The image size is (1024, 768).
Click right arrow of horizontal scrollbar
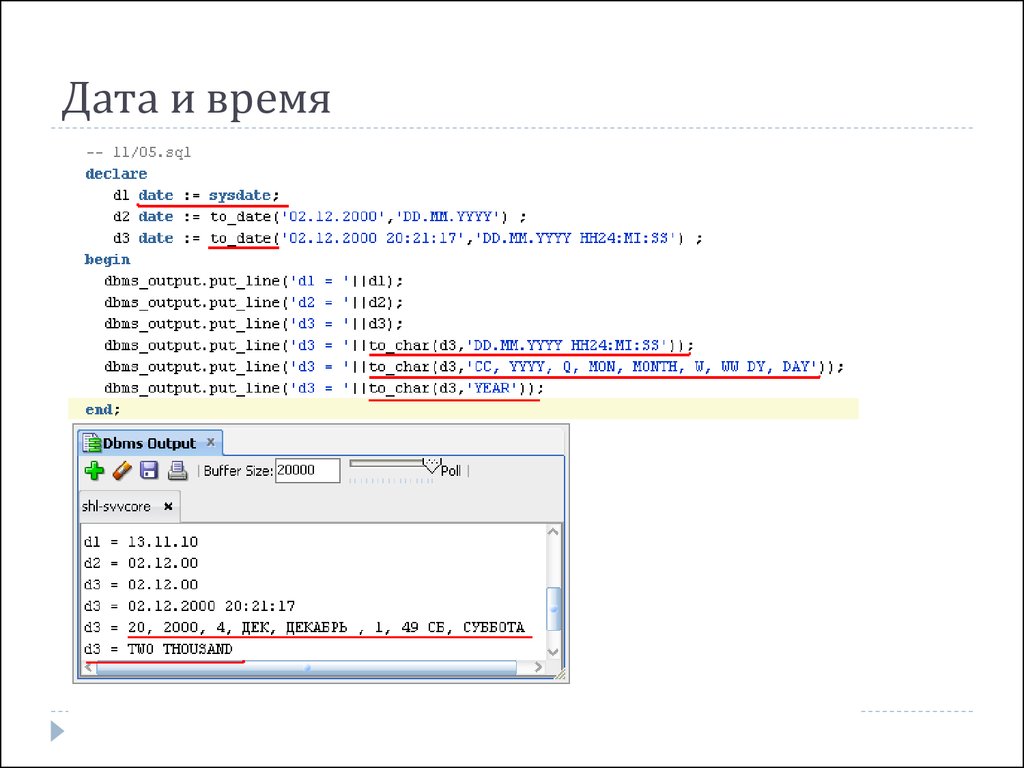(537, 667)
